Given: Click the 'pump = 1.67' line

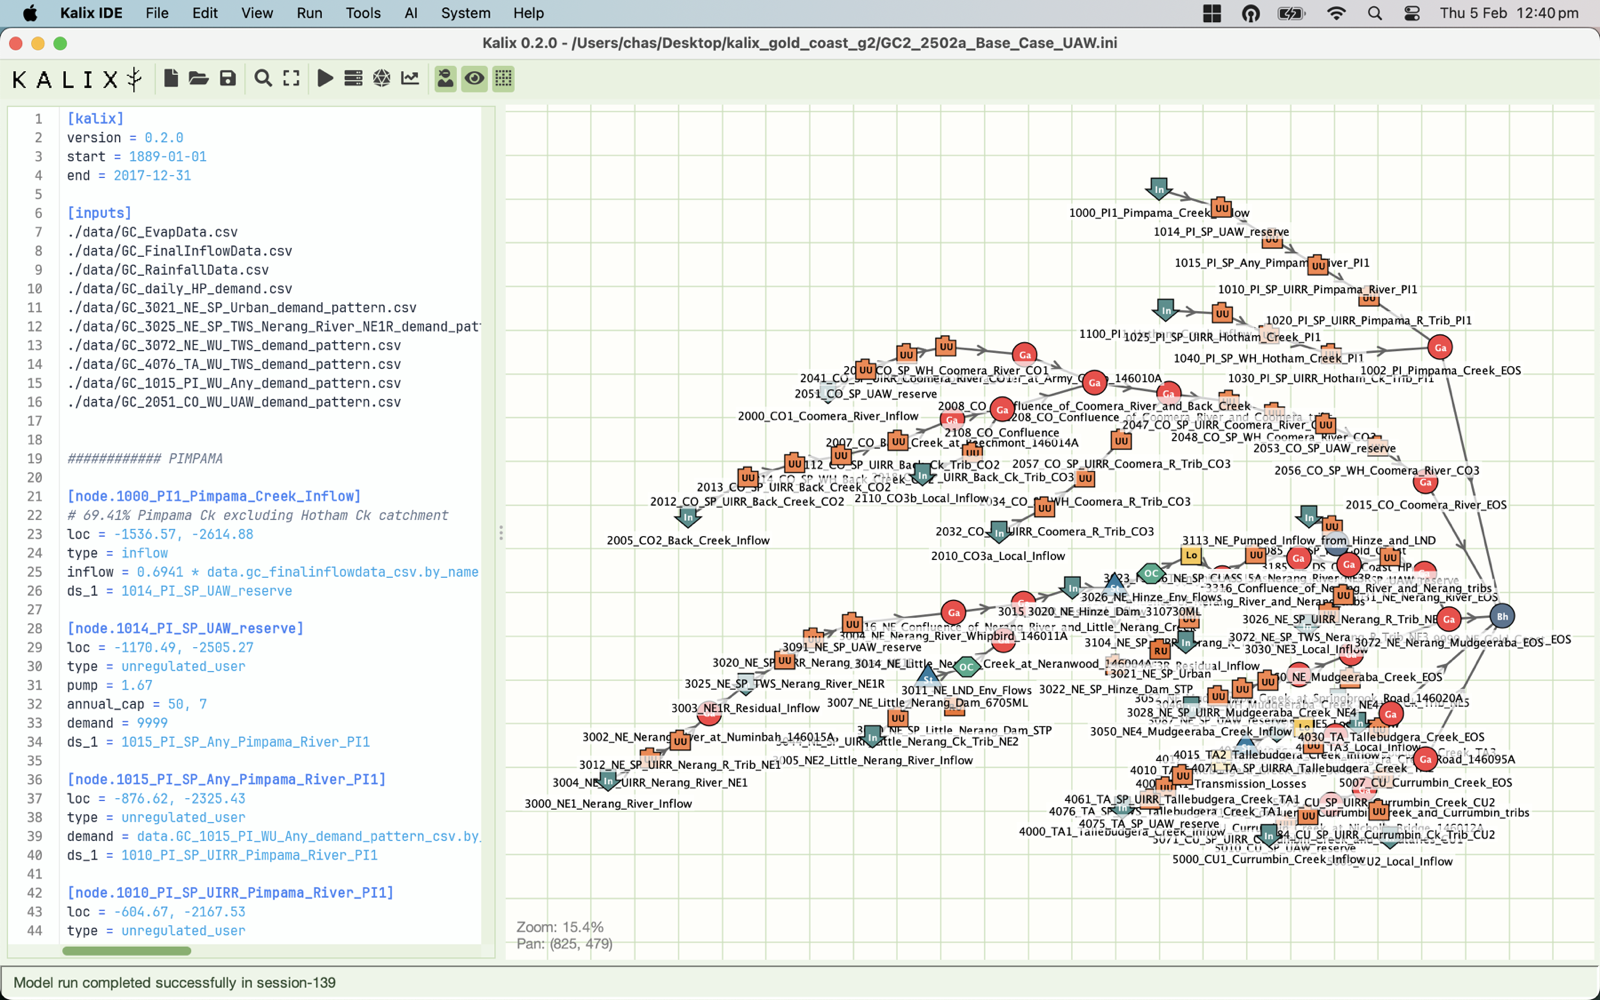Looking at the screenshot, I should click(110, 686).
